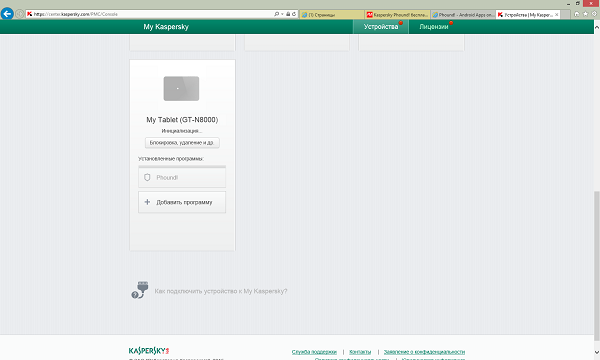Viewport: 600px width, 360px height.
Task: Click the 'Инициализация...' status text
Action: [x=182, y=131]
